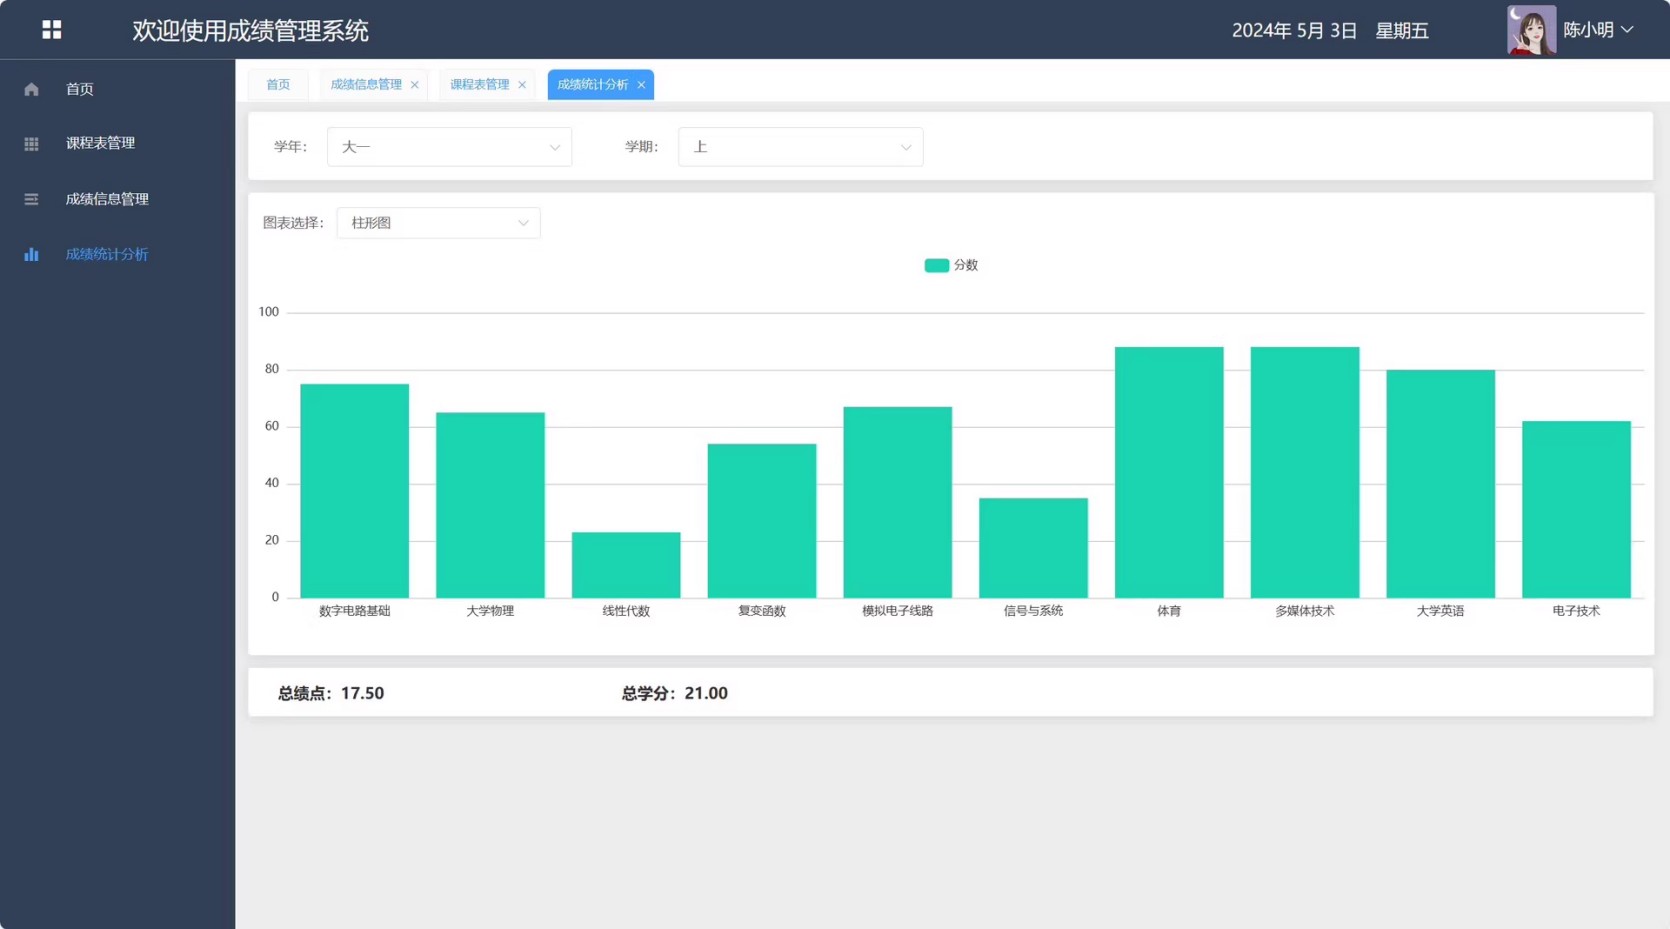Viewport: 1670px width, 929px height.
Task: Click the user avatar picture
Action: tap(1531, 30)
